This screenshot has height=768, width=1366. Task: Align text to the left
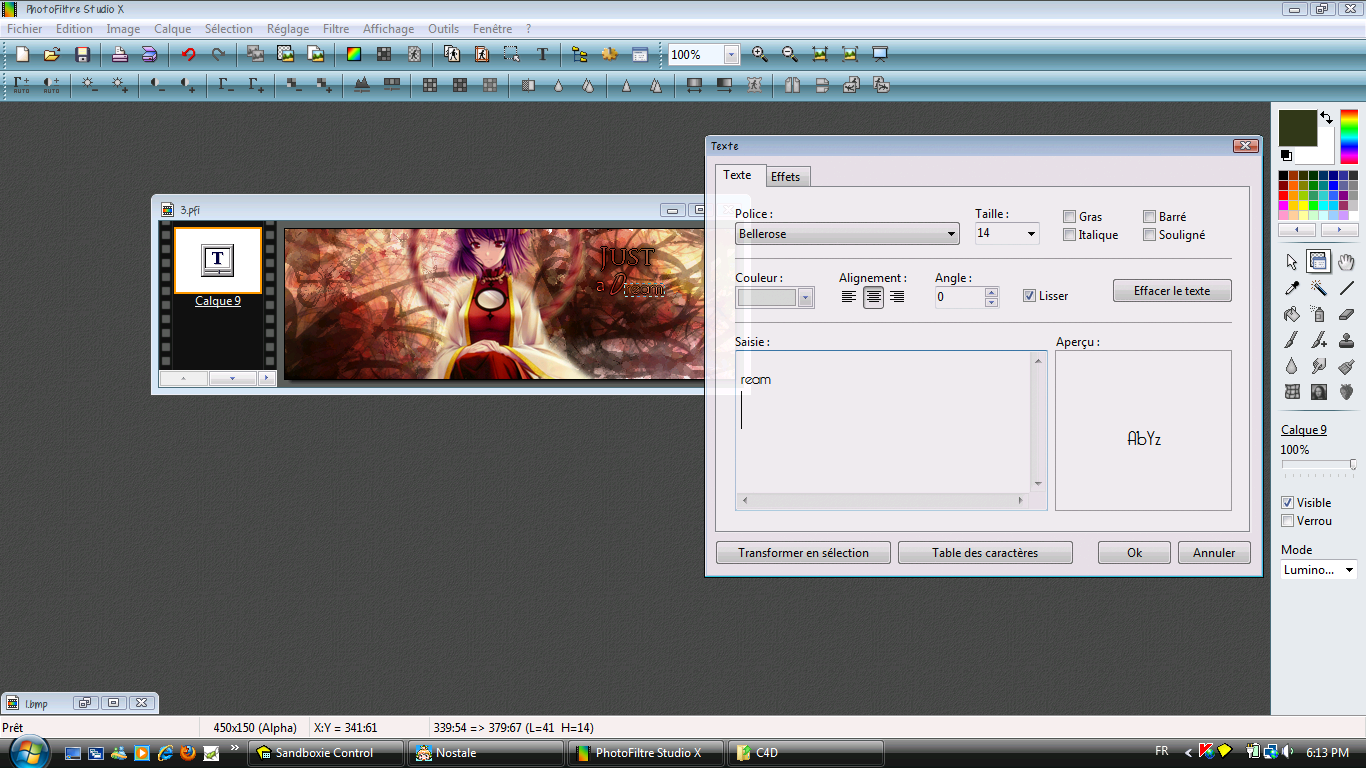click(x=849, y=297)
